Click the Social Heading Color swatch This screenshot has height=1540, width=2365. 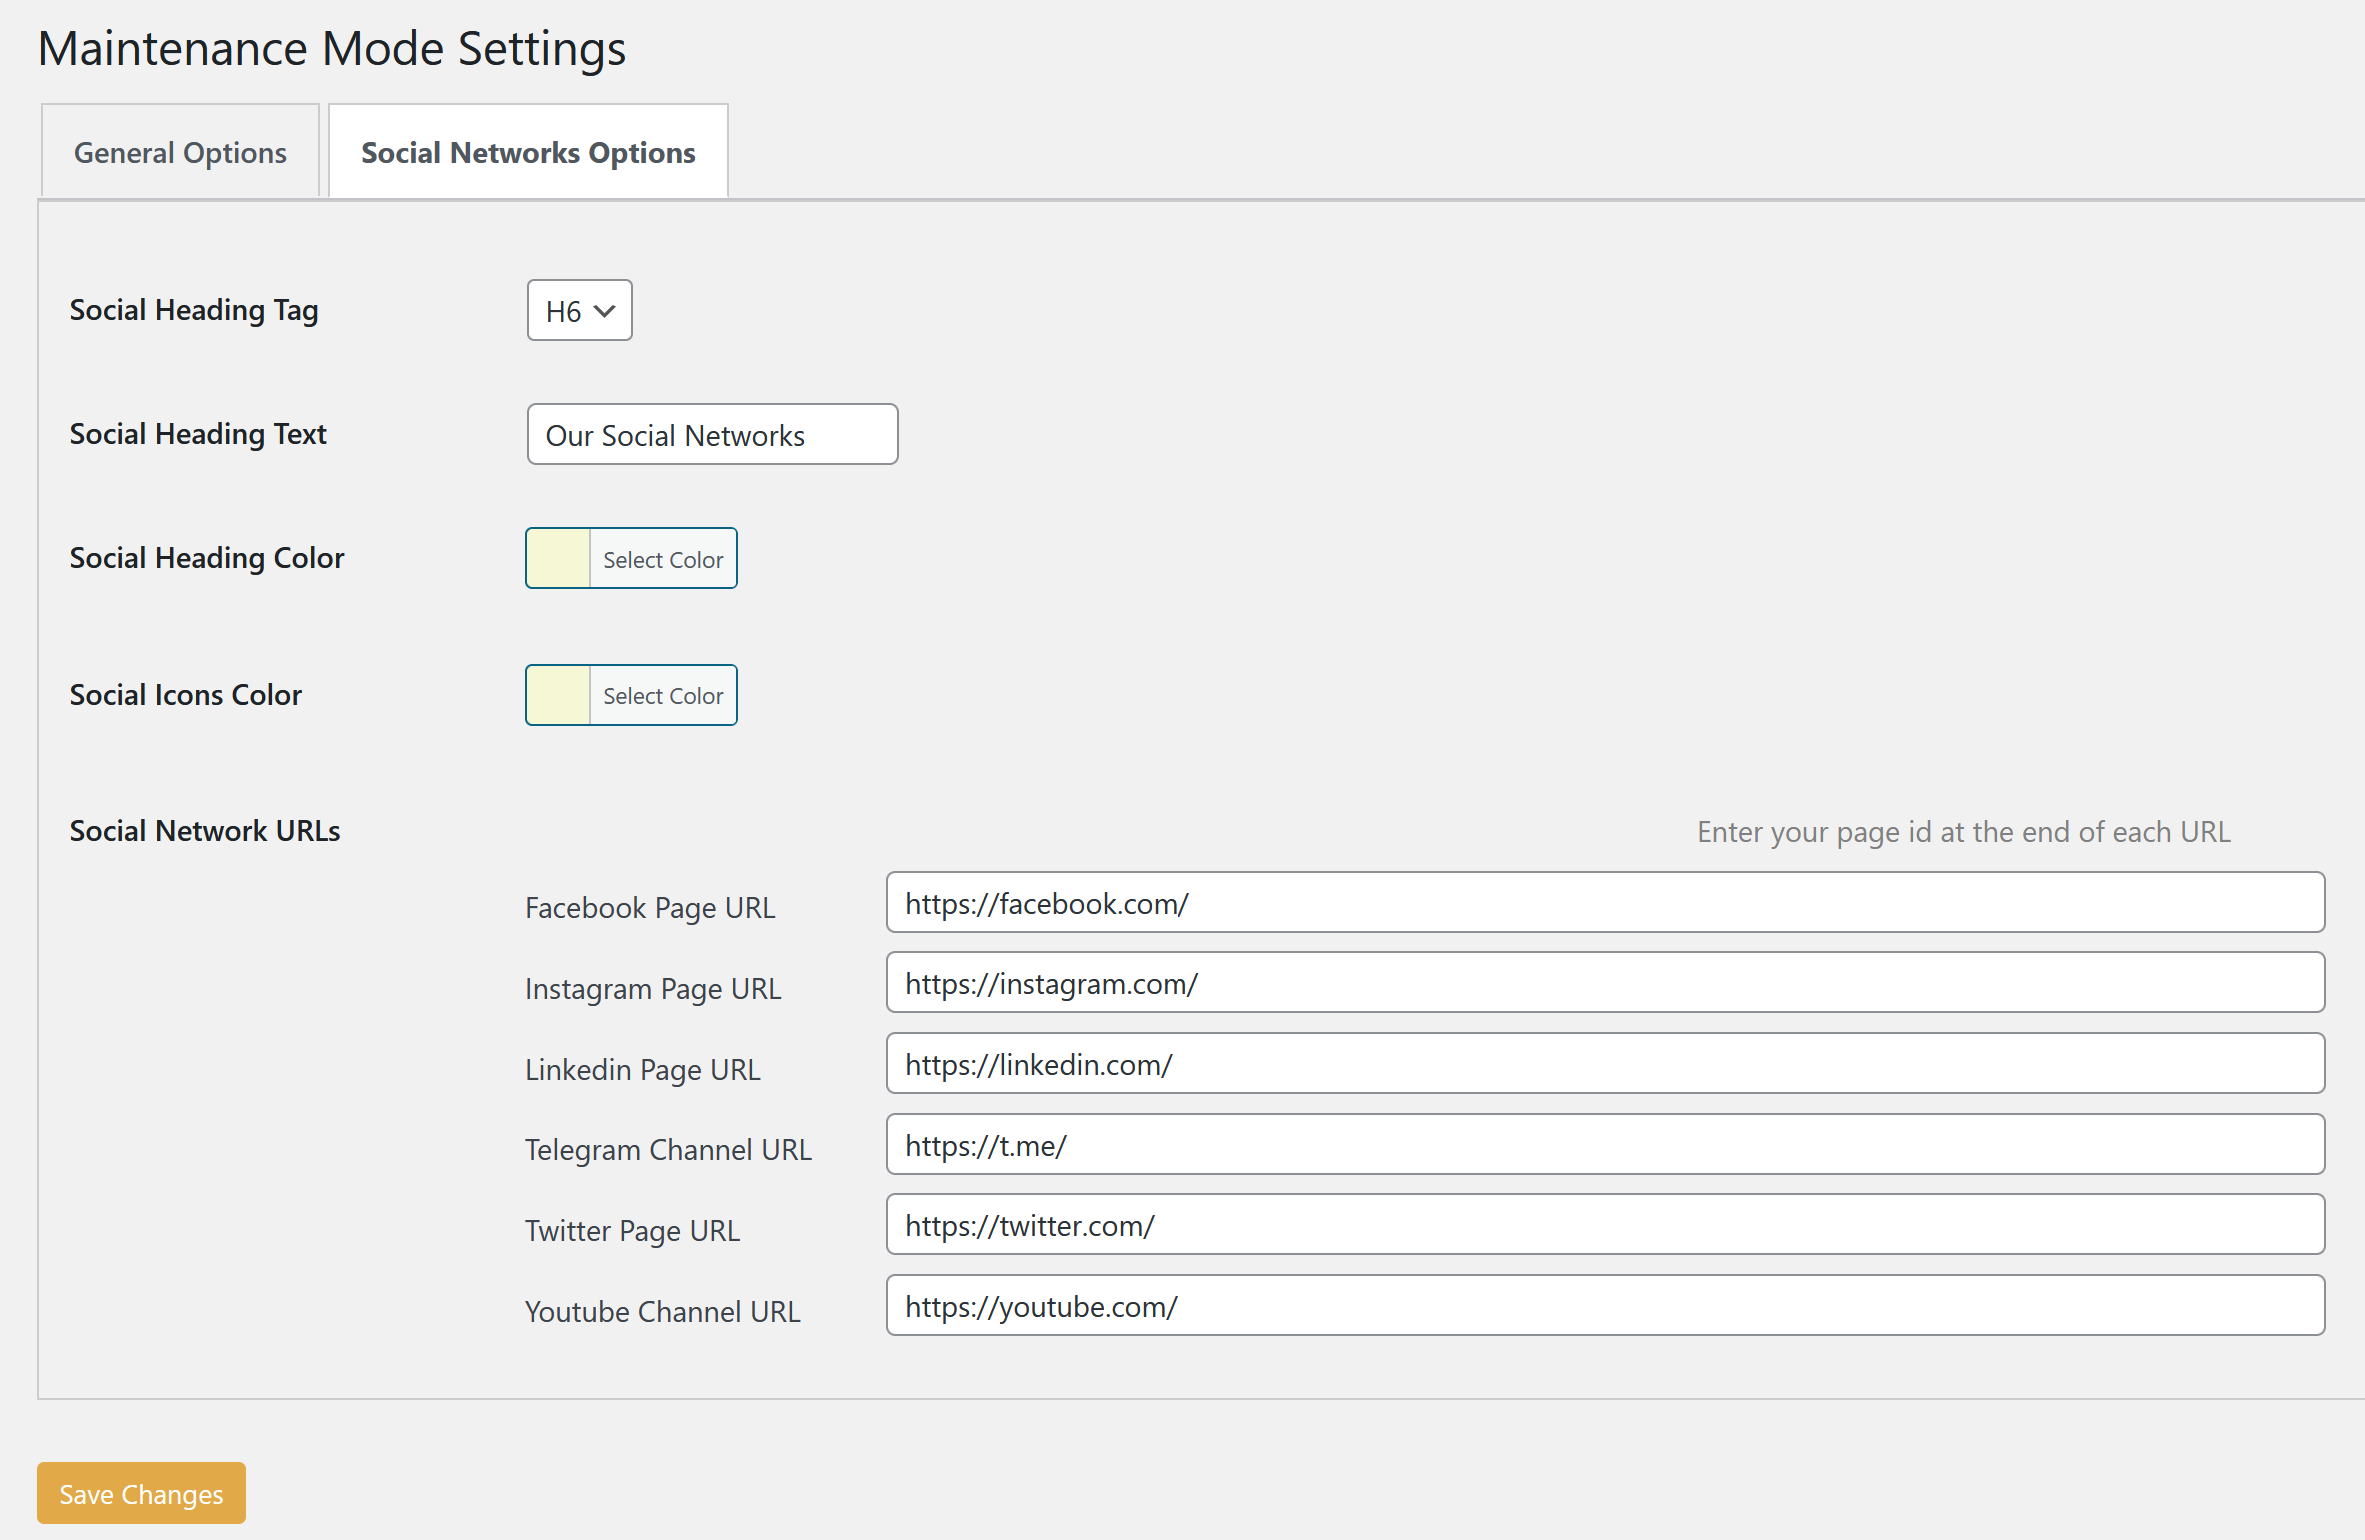[558, 559]
